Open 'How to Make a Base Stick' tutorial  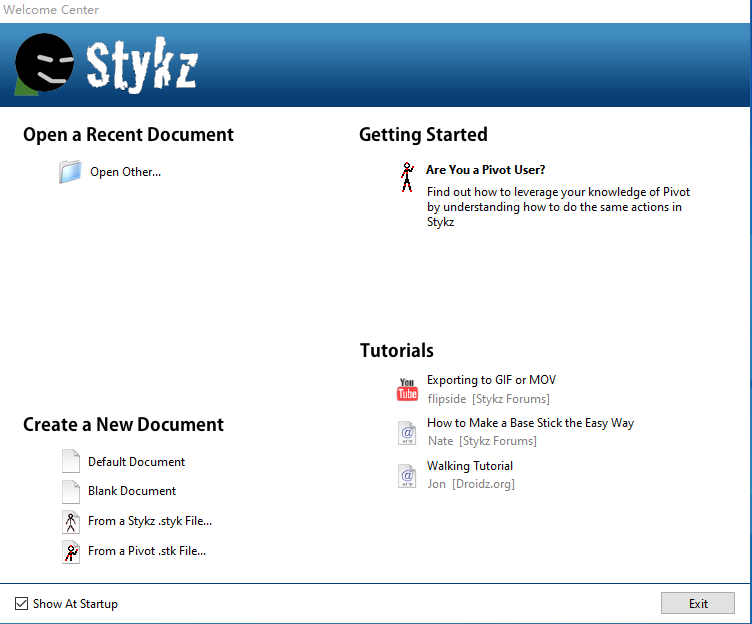(x=530, y=423)
